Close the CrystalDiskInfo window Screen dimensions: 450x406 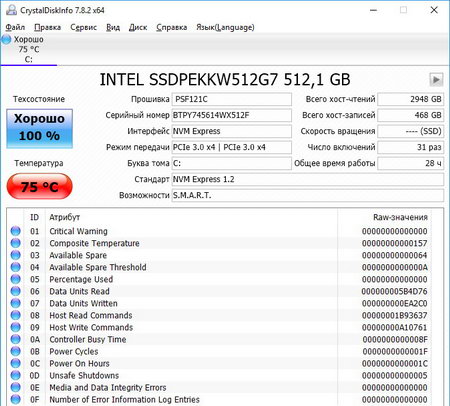click(x=434, y=10)
